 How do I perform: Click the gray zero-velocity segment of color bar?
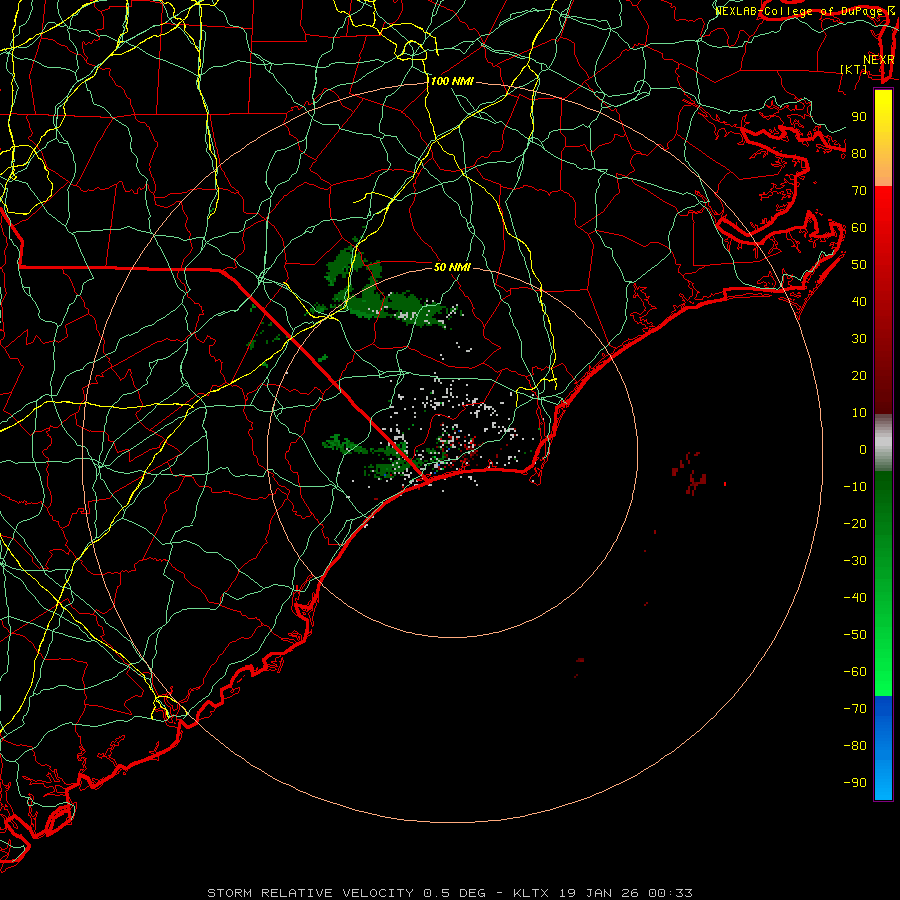click(x=883, y=443)
